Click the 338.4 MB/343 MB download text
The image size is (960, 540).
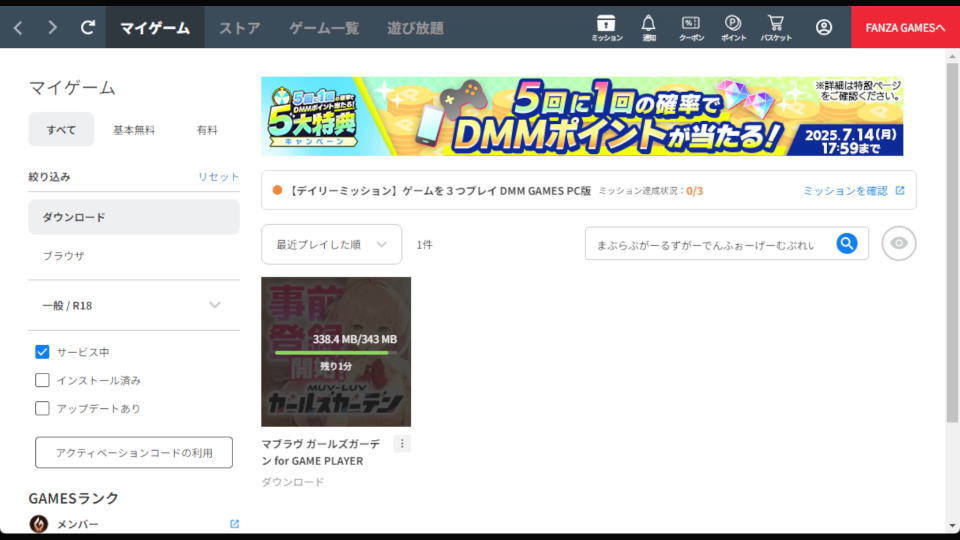pos(354,339)
